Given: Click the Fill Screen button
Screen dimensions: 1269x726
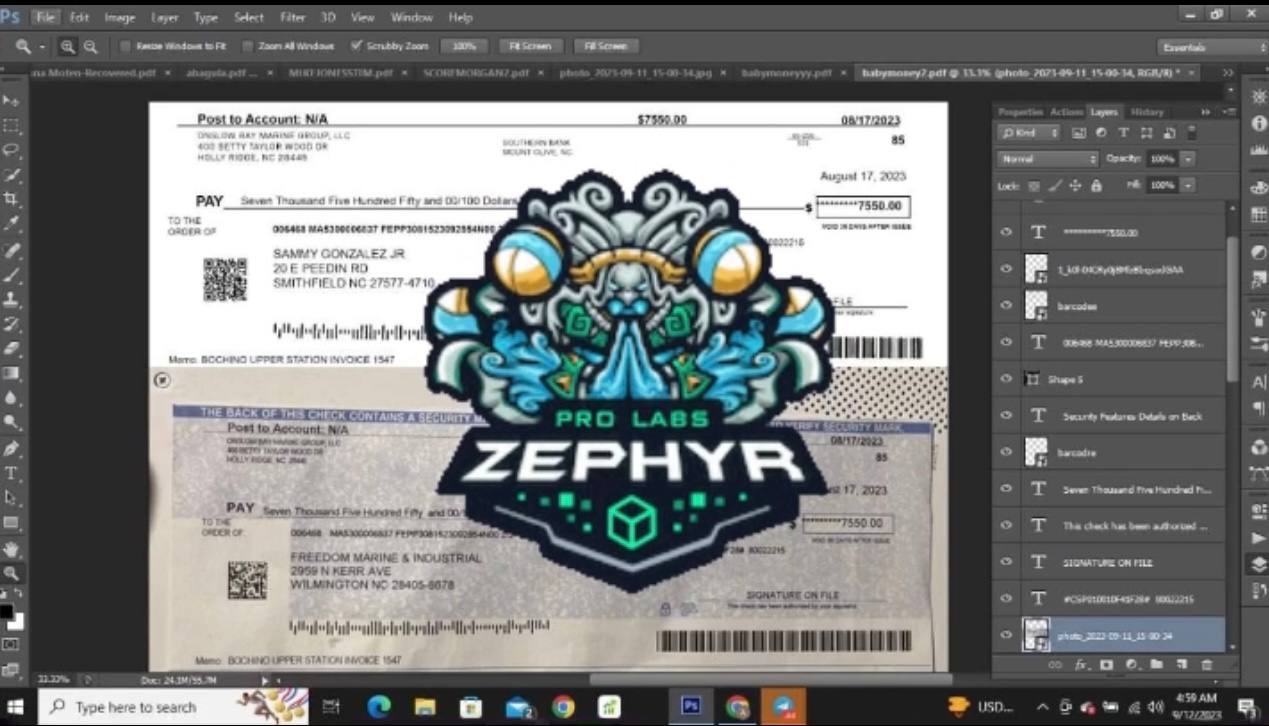Looking at the screenshot, I should click(x=604, y=46).
